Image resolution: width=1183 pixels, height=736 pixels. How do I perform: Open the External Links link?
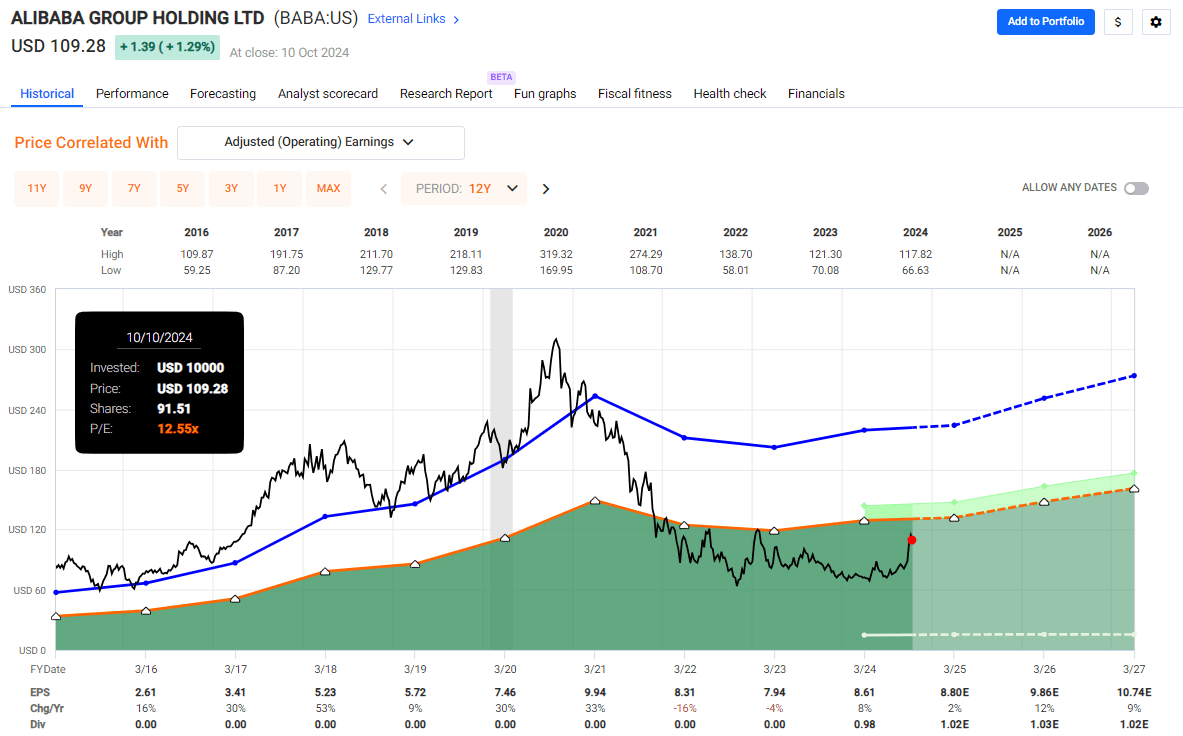coord(406,19)
